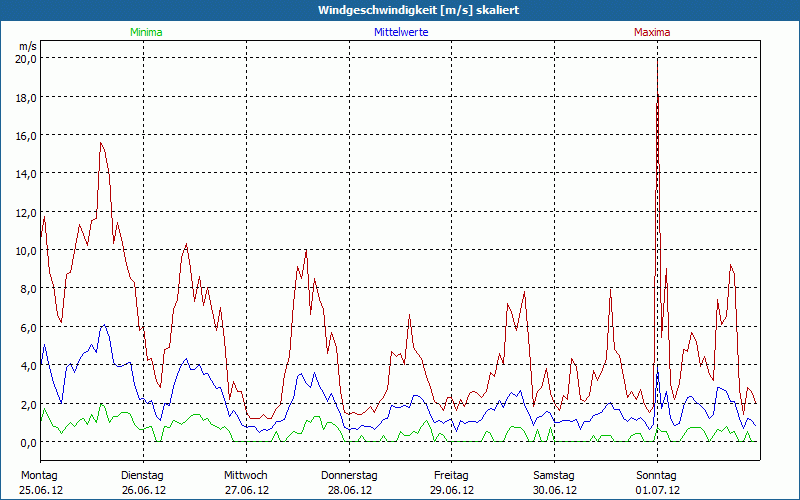Click the 8,0 y-axis value
The height and width of the screenshot is (500, 800).
click(x=29, y=289)
